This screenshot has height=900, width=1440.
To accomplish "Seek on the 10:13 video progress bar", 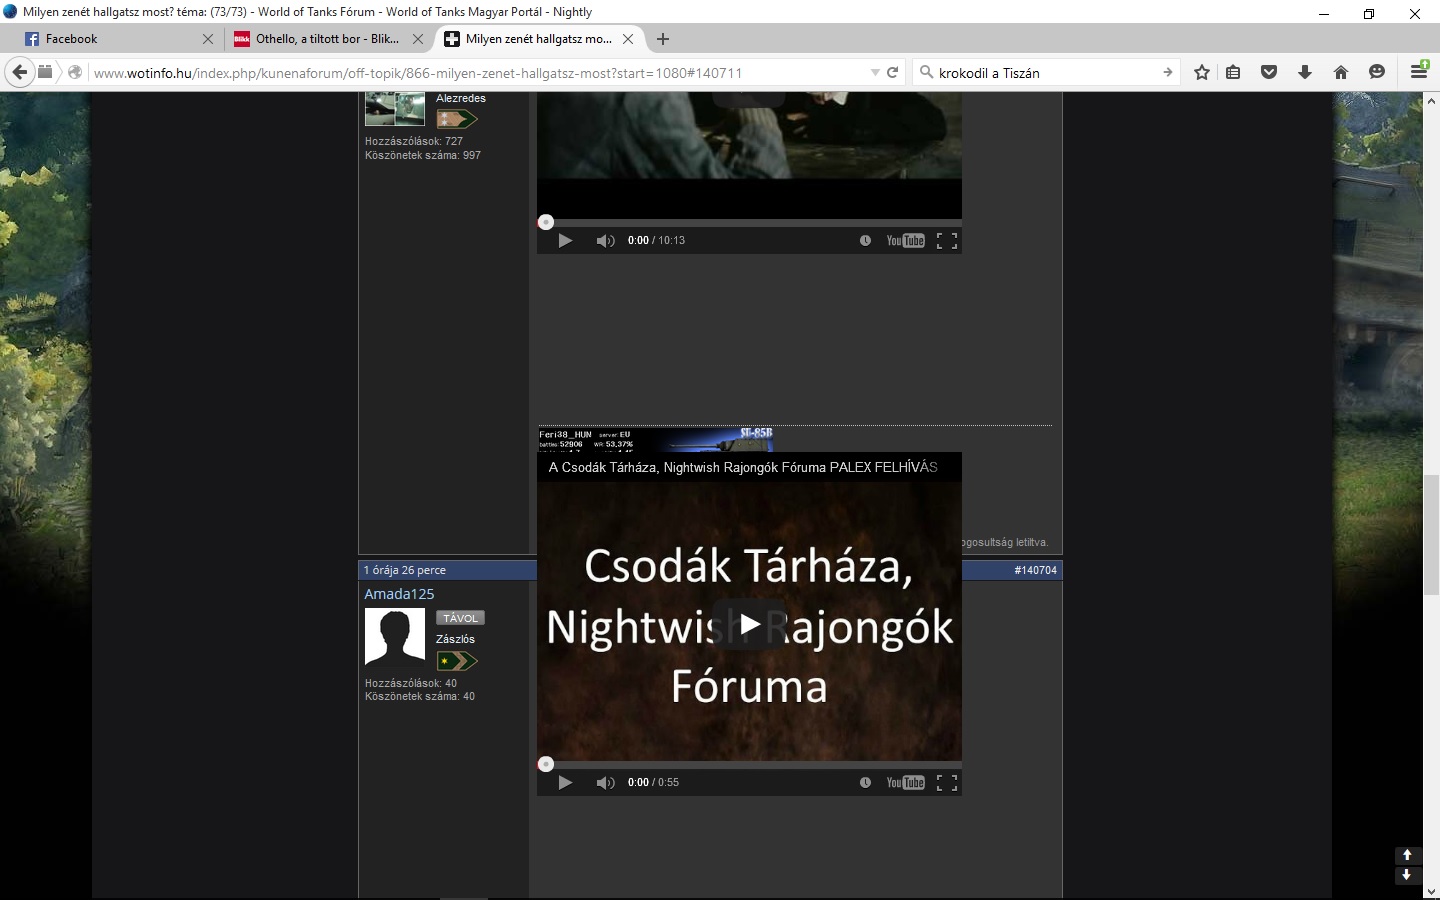I will (x=749, y=222).
